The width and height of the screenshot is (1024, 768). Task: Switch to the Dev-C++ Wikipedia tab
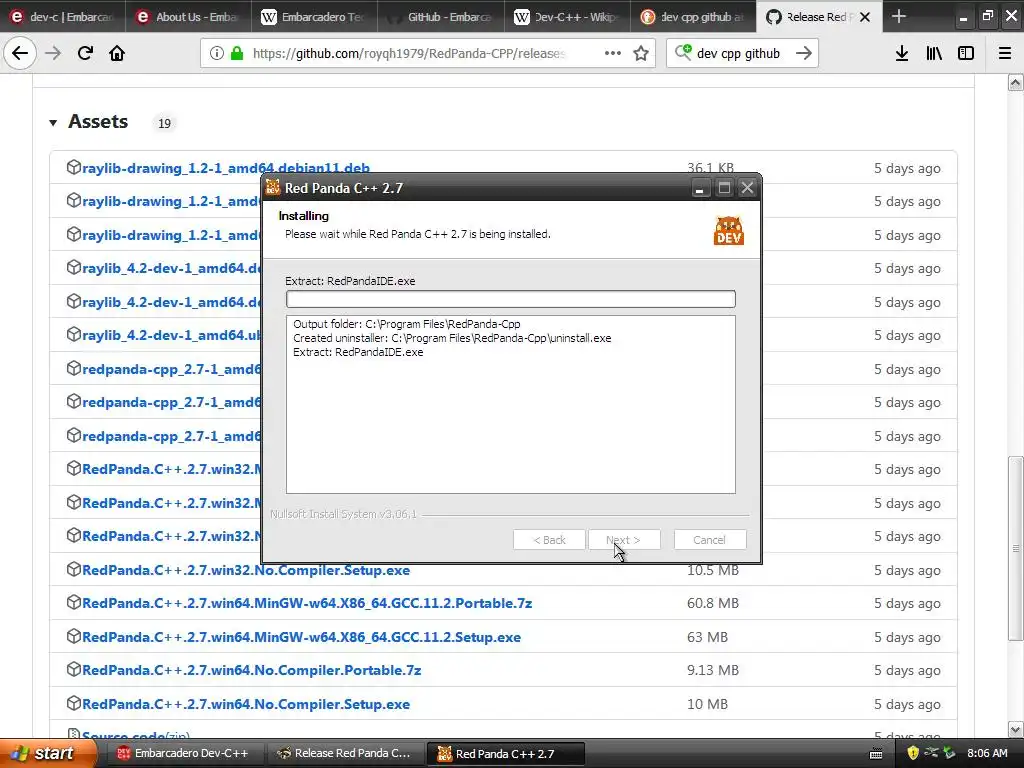tap(567, 17)
